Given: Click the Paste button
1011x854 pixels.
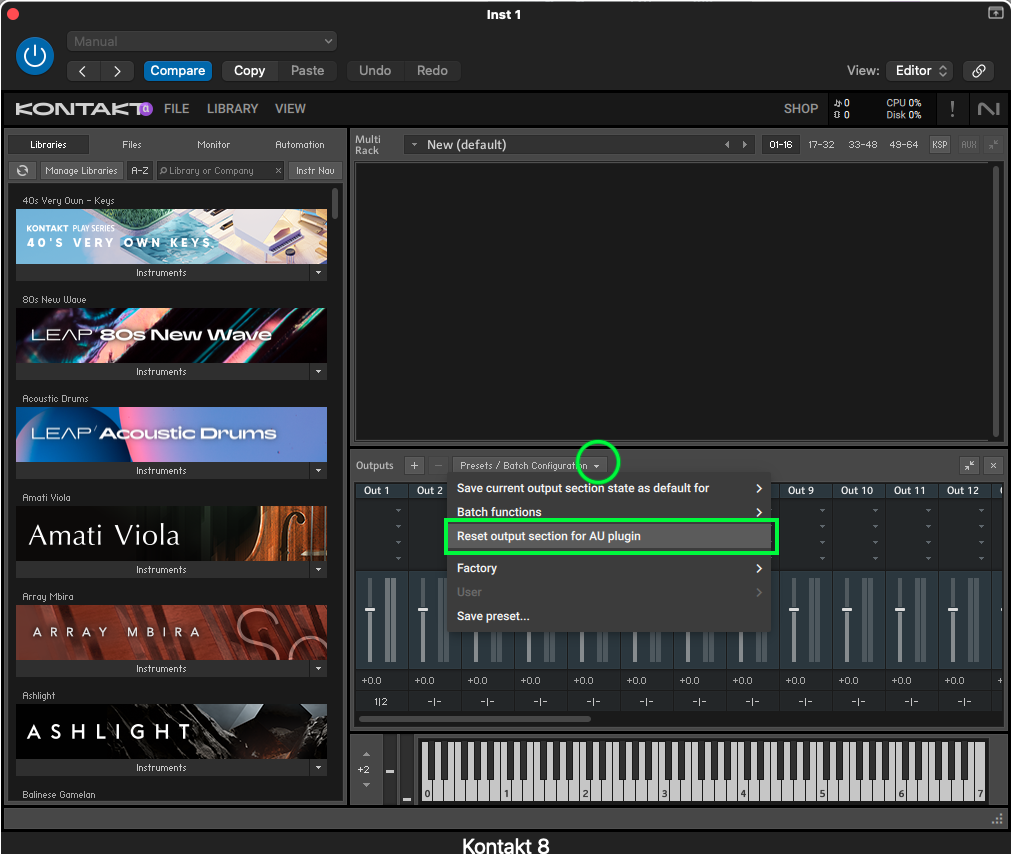Looking at the screenshot, I should coord(308,71).
